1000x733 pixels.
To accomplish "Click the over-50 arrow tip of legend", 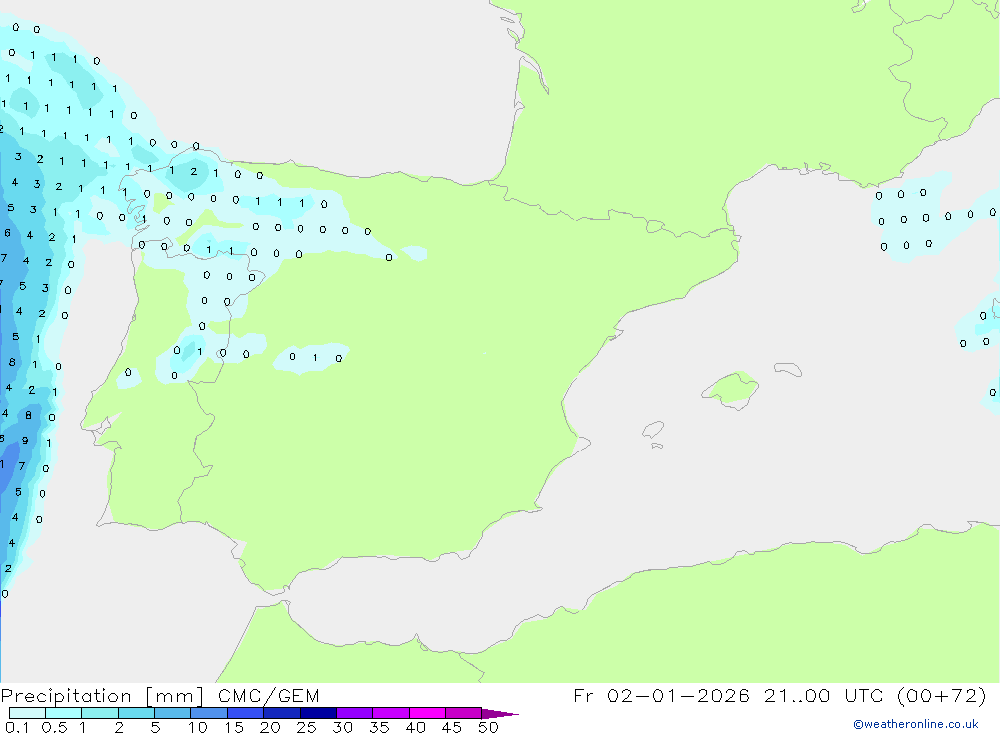I will point(499,714).
